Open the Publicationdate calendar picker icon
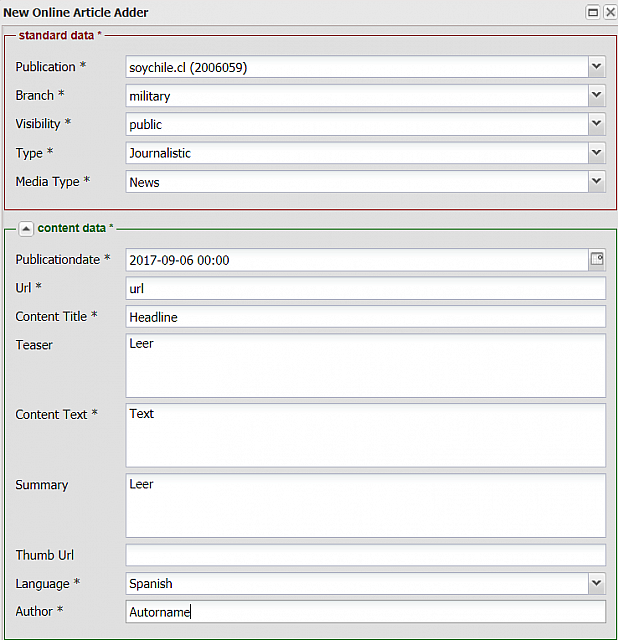618x640 pixels. pos(597,260)
